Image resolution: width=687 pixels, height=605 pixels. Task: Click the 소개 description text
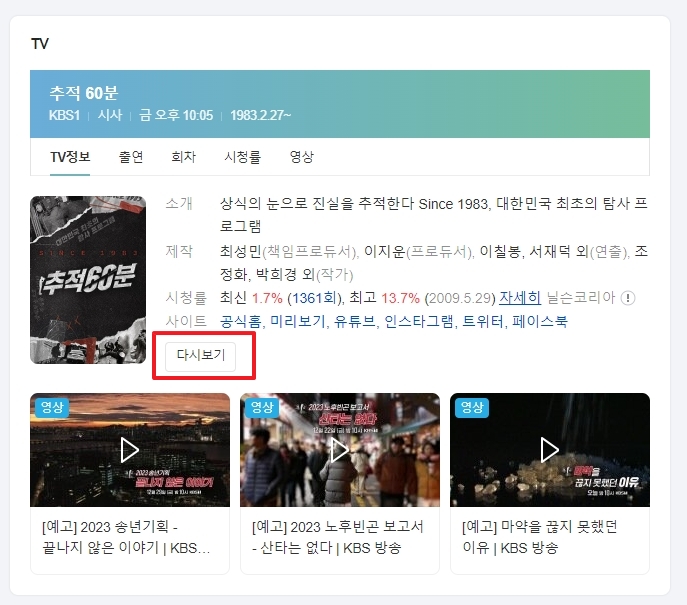coord(434,215)
